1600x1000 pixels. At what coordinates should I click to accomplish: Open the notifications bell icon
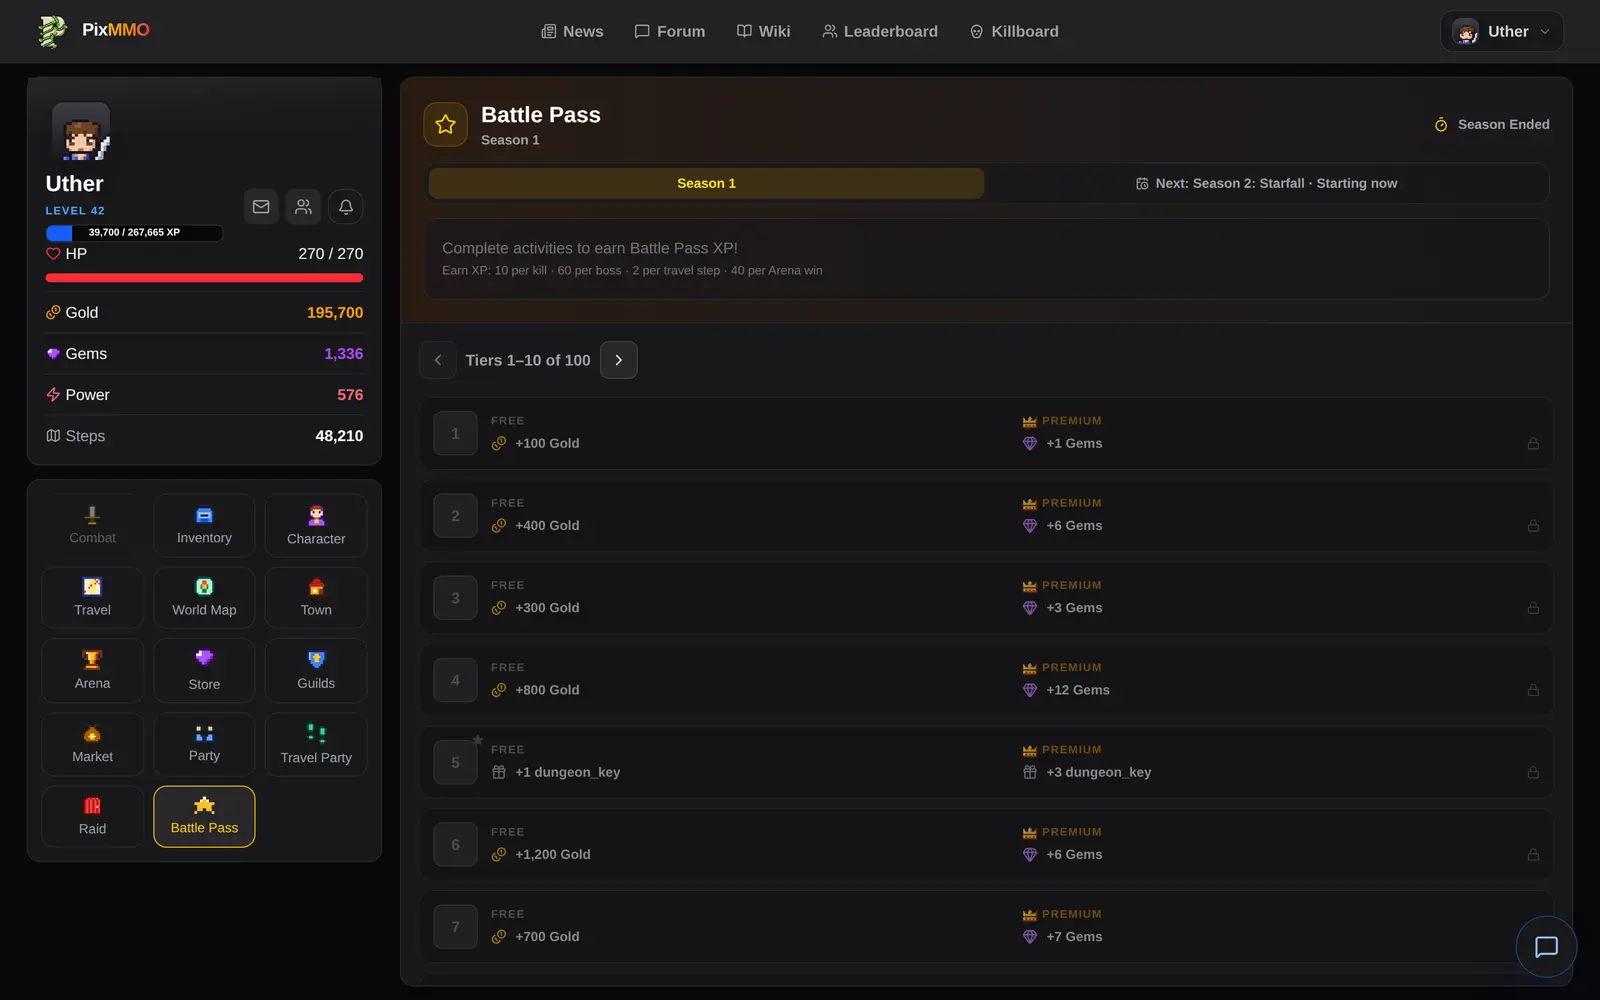tap(346, 207)
